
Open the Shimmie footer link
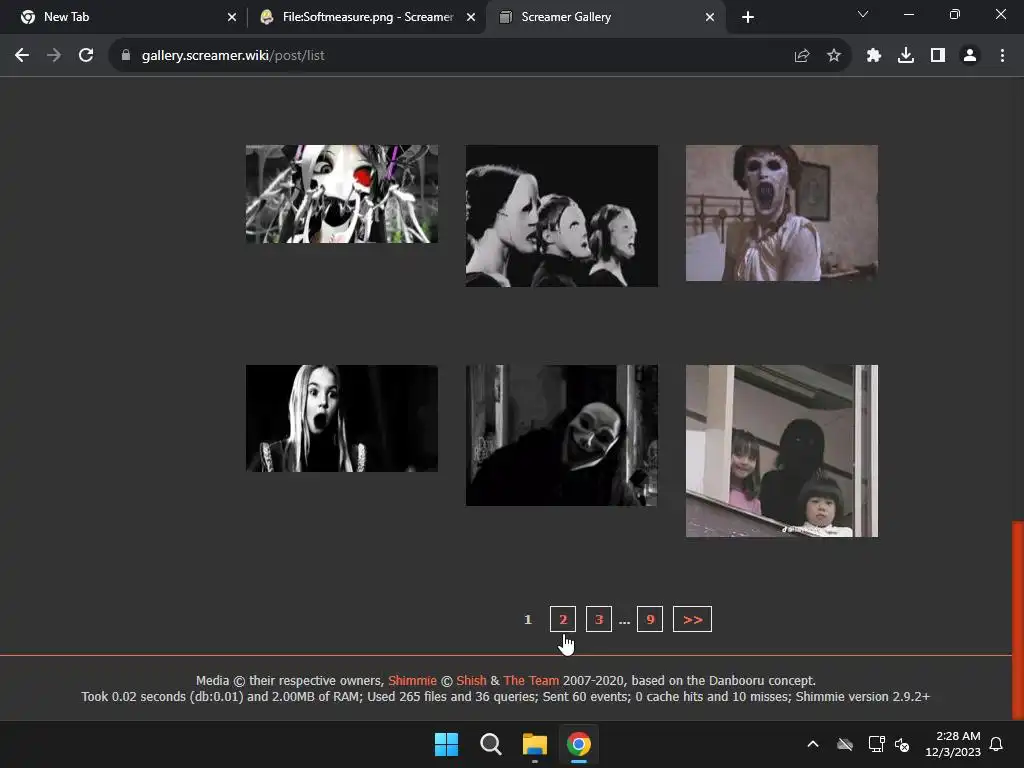click(x=412, y=680)
